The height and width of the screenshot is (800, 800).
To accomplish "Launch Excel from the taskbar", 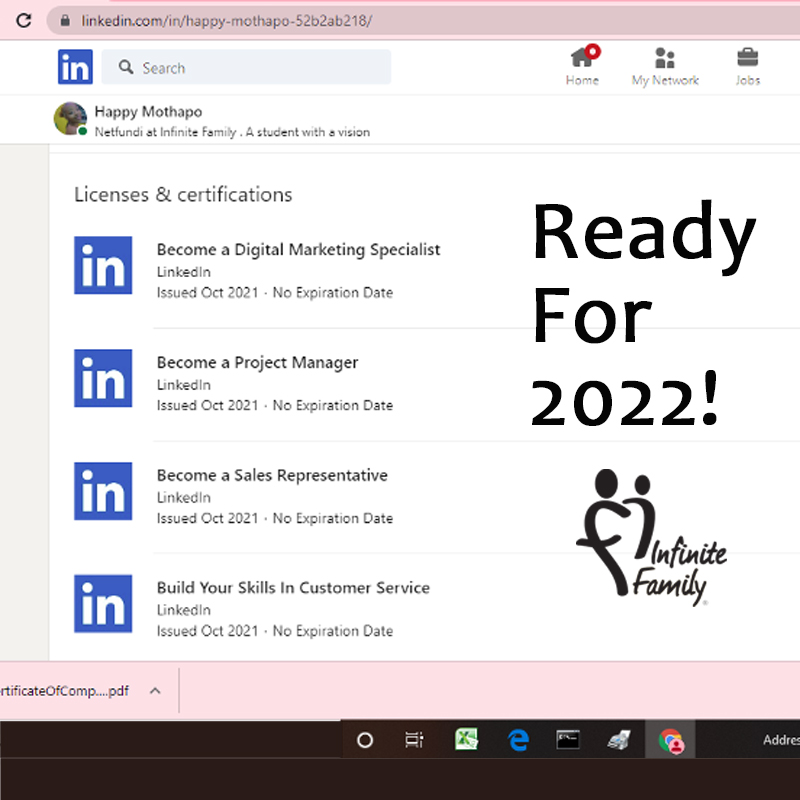I will tap(466, 739).
